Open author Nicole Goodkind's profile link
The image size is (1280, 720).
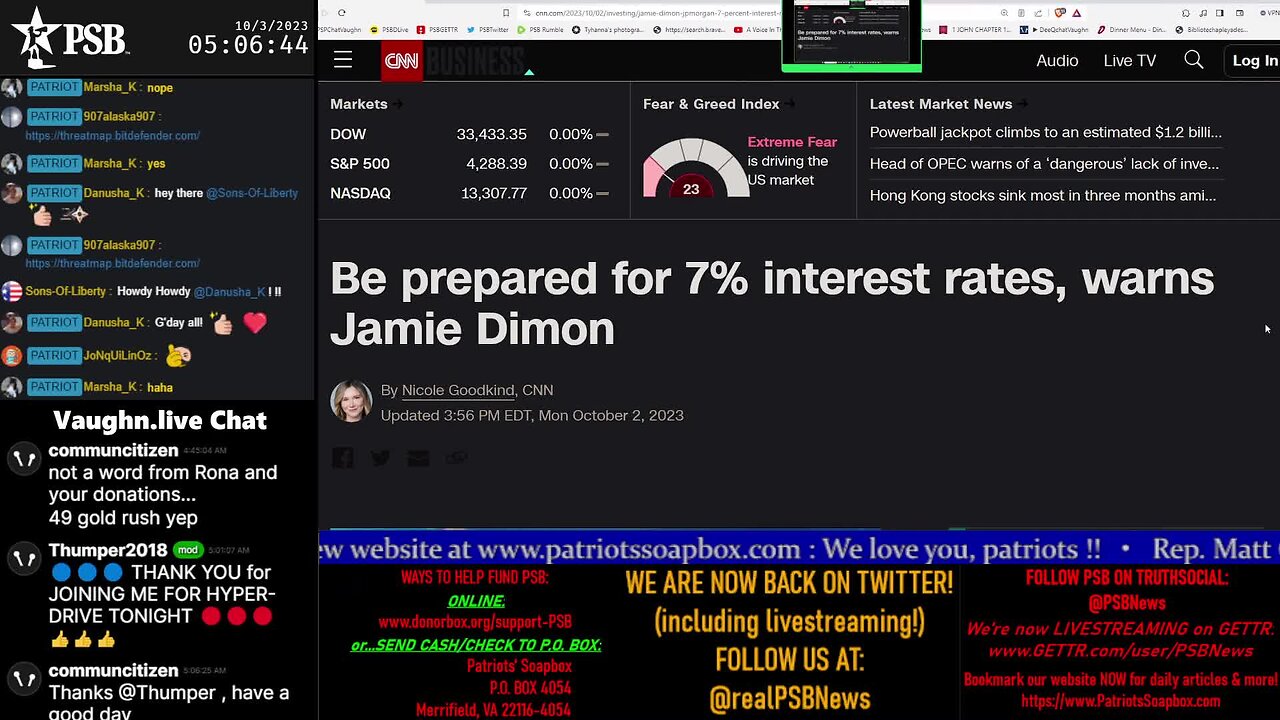click(x=458, y=390)
